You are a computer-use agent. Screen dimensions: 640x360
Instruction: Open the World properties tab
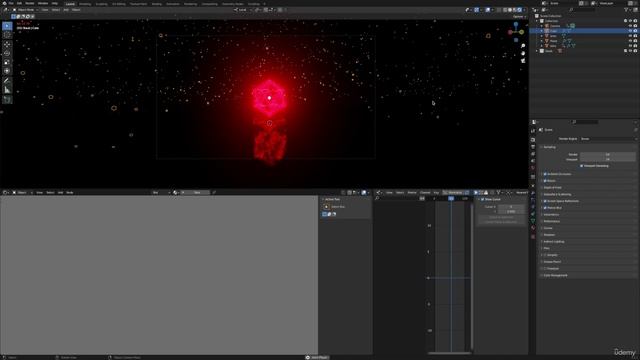click(x=533, y=168)
